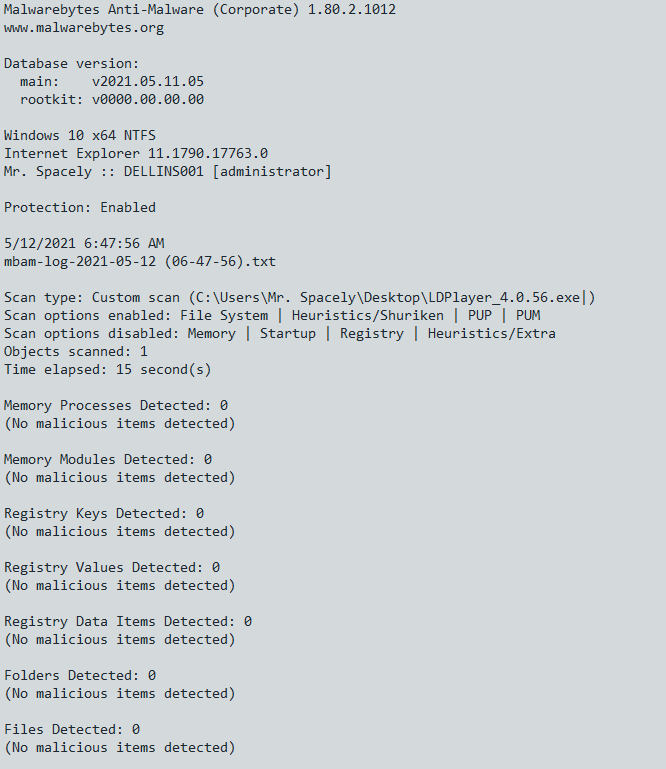
Task: Click the www.malwarebytes.org URL text
Action: (x=84, y=28)
